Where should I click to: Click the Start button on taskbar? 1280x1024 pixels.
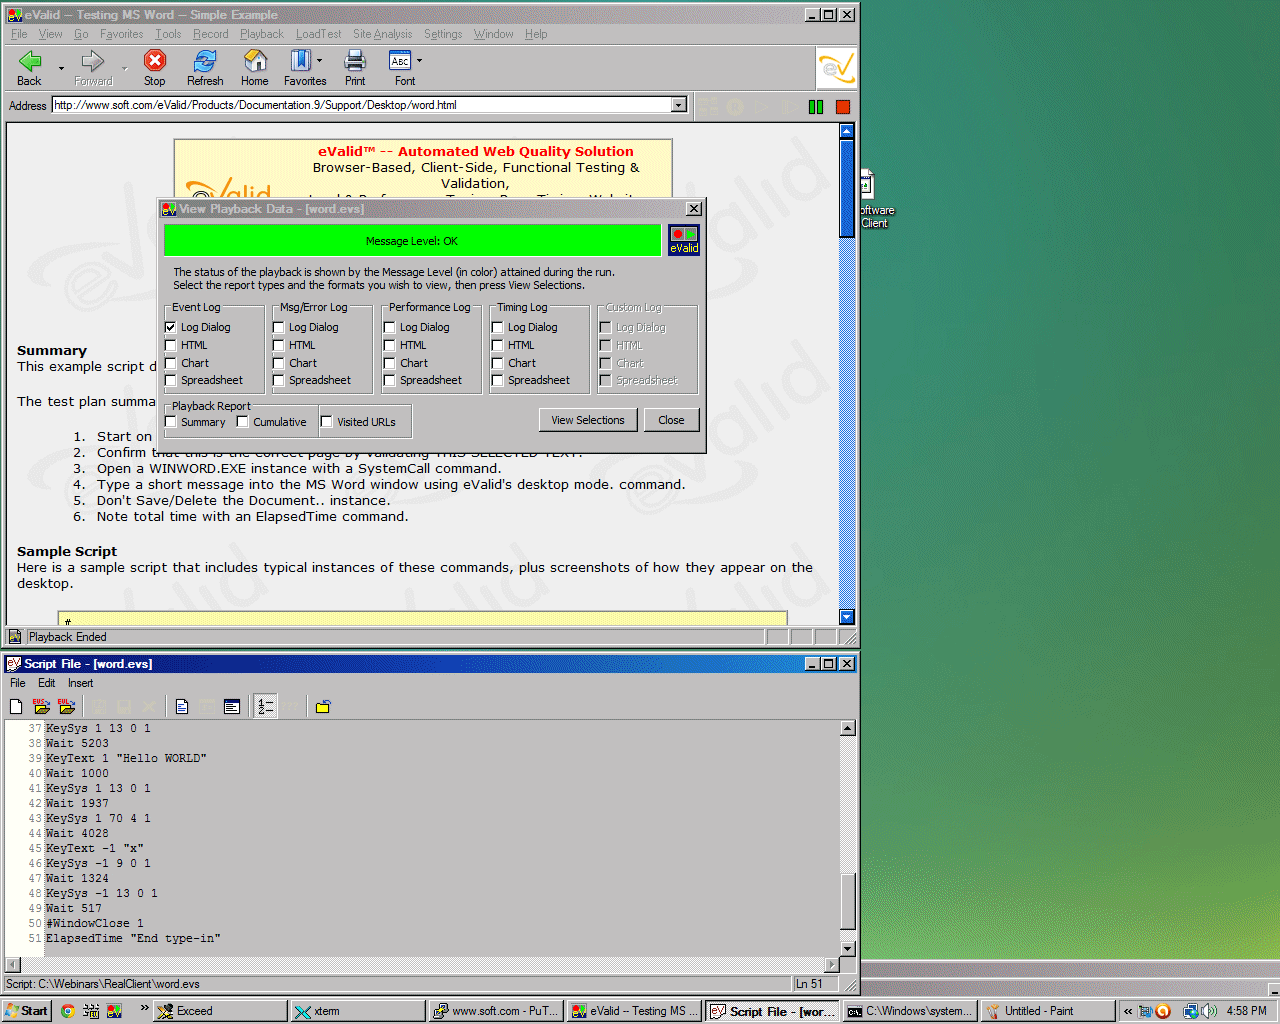[26, 1011]
